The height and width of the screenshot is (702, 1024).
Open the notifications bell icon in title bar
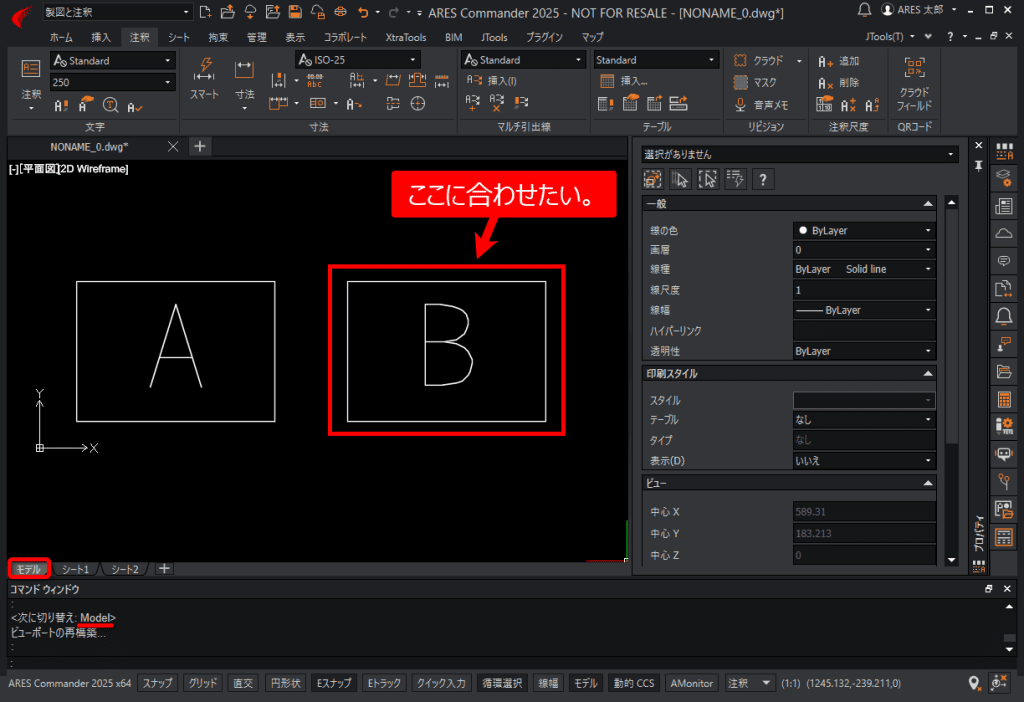click(x=865, y=11)
